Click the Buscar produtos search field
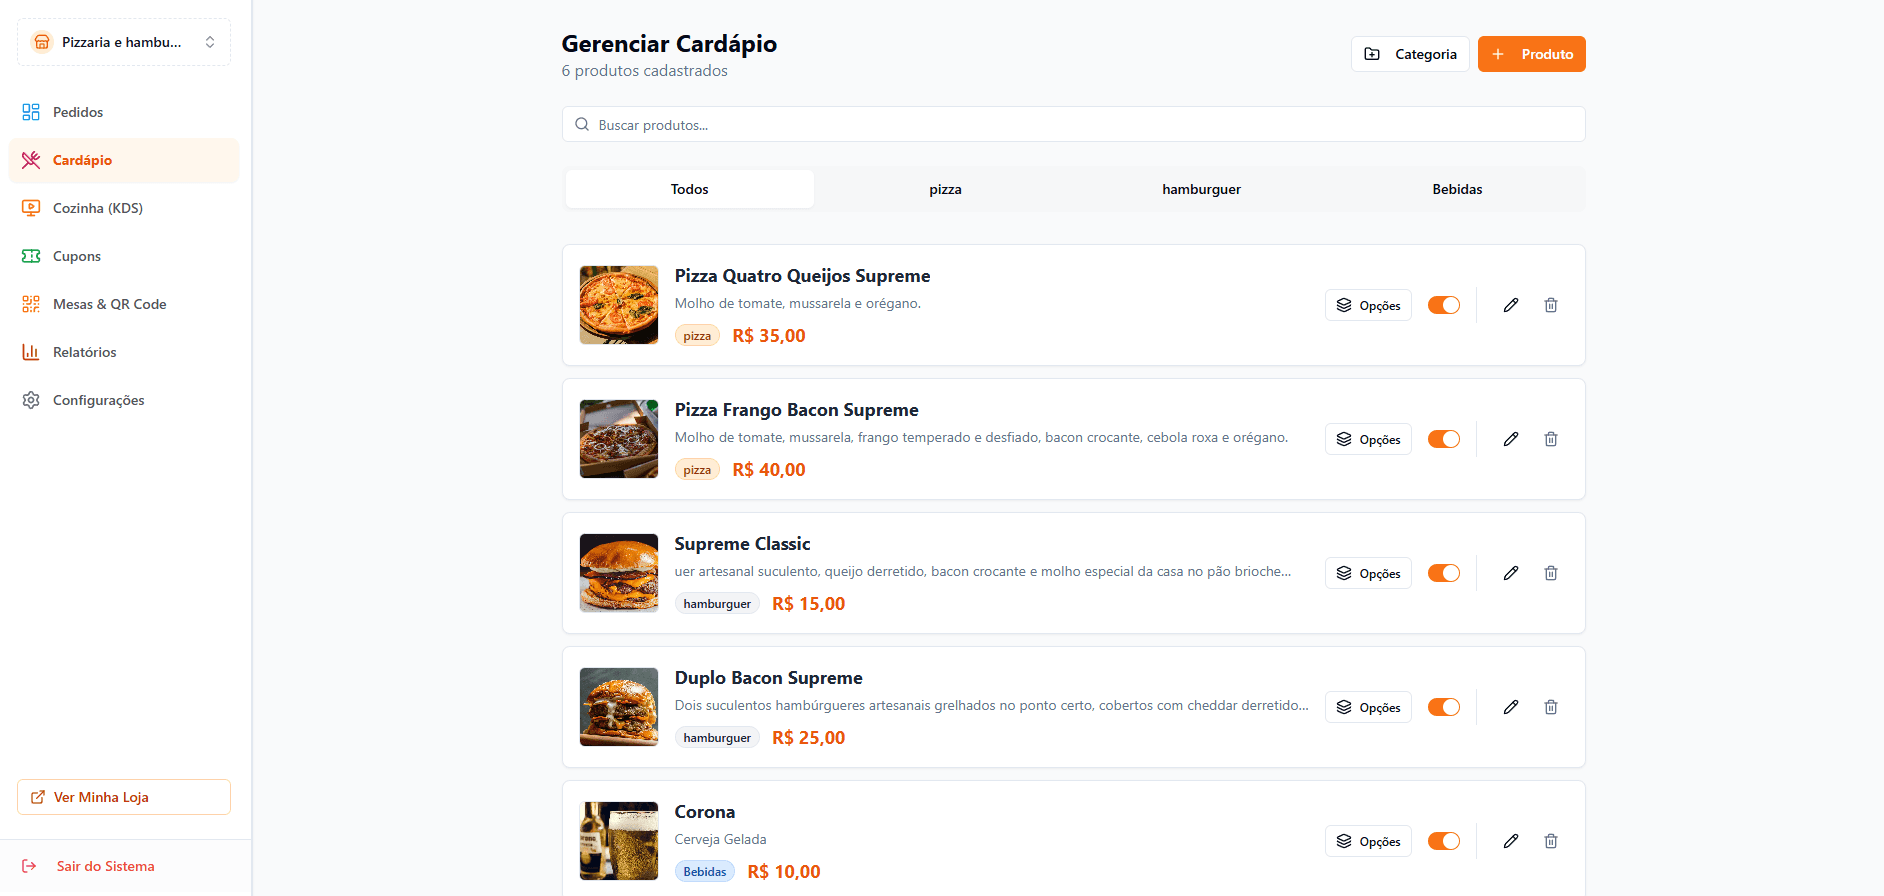The width and height of the screenshot is (1884, 896). tap(1073, 125)
